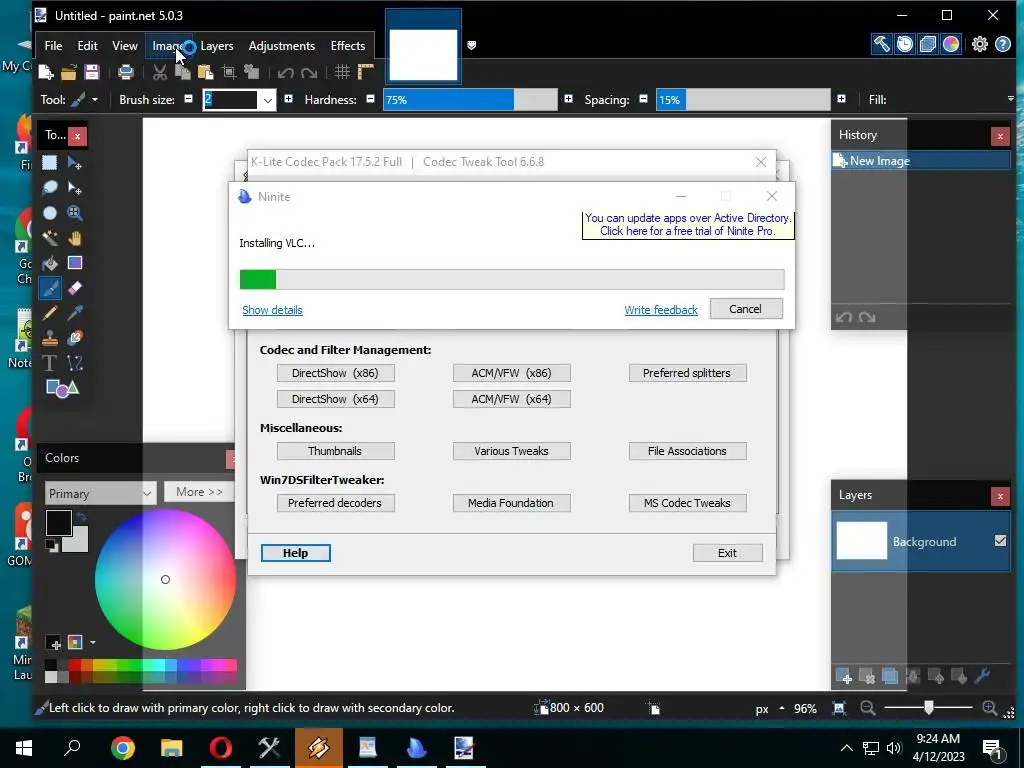Select the New Image history entry
Viewport: 1024px width, 768px height.
point(921,161)
